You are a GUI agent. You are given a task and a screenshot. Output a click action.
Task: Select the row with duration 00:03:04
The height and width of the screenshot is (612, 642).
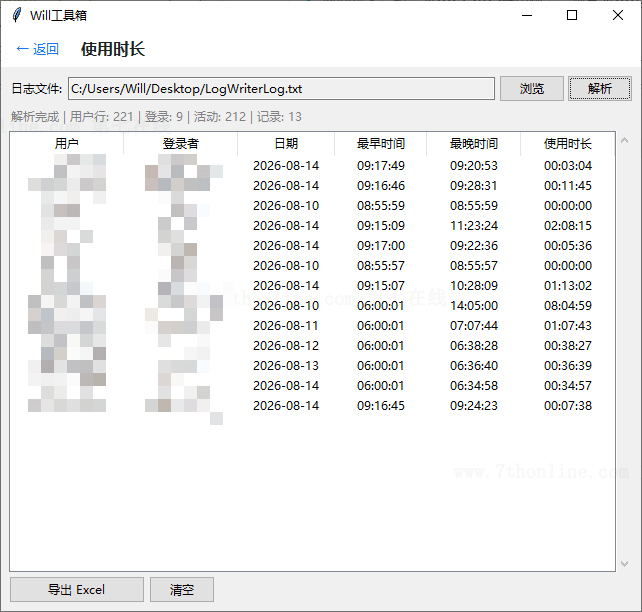[312, 165]
